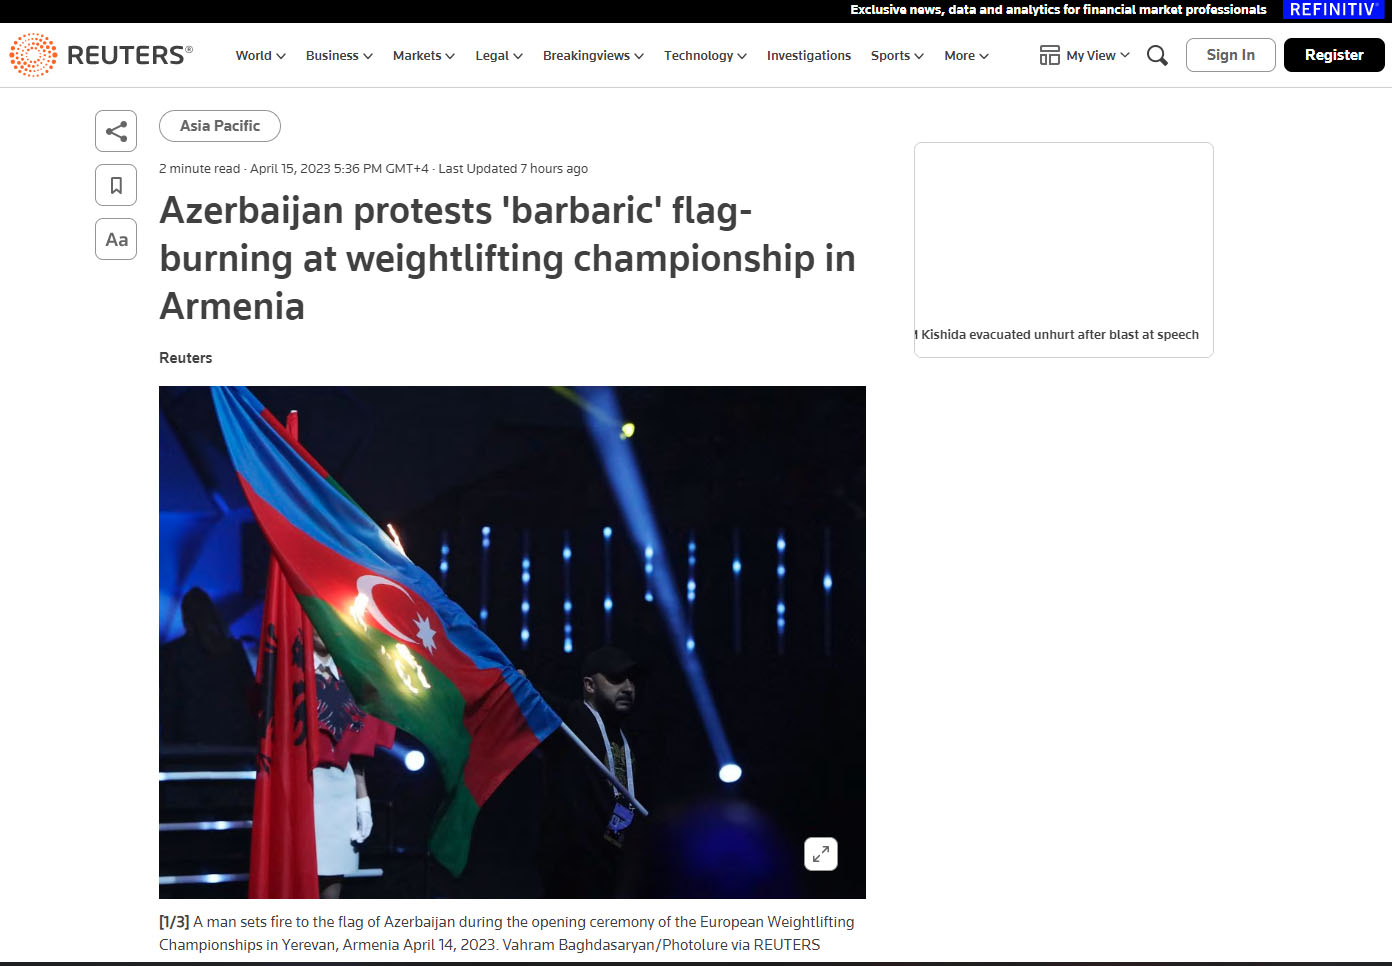Open the Kishida evacuated unhurt story card
The image size is (1392, 966).
(1064, 250)
